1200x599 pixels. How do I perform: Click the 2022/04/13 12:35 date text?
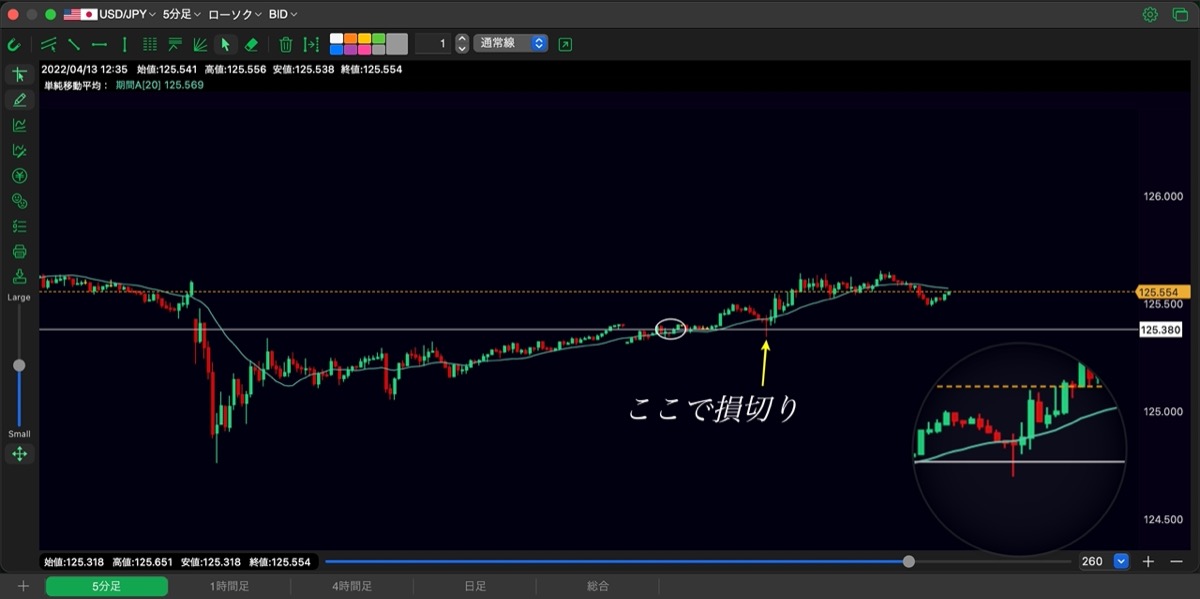click(x=84, y=70)
